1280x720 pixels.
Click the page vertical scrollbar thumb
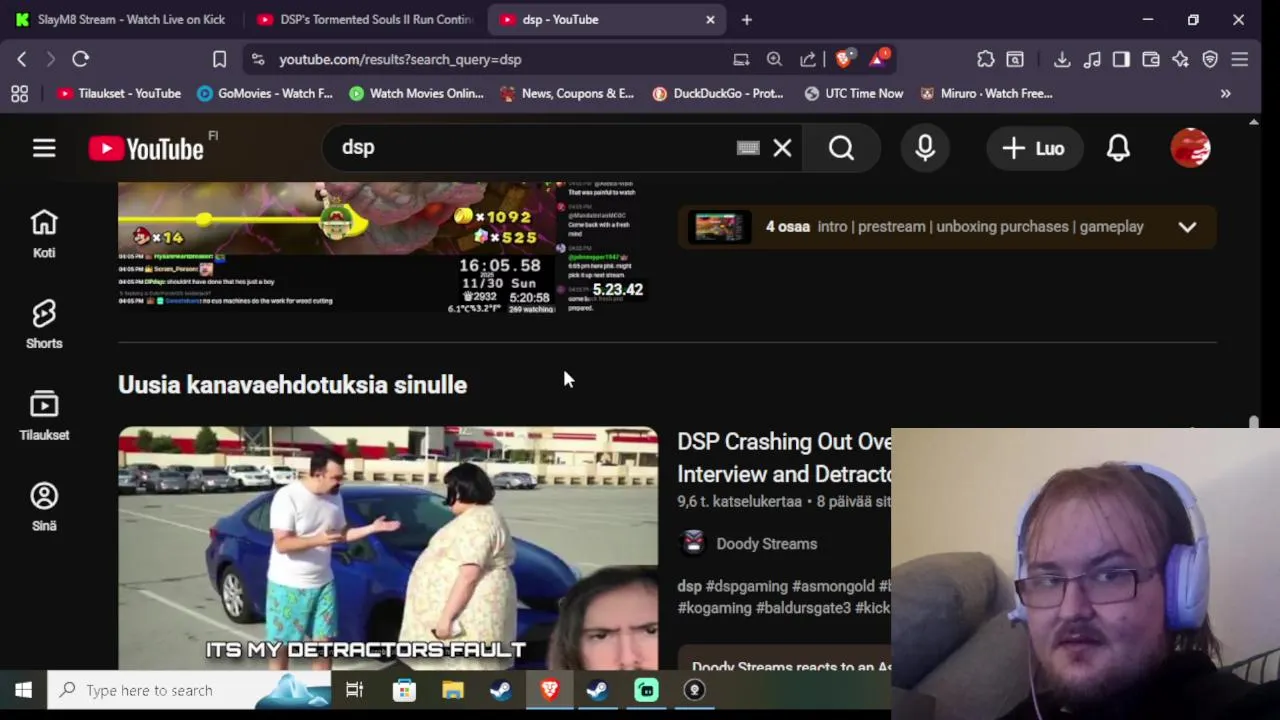click(x=1254, y=422)
